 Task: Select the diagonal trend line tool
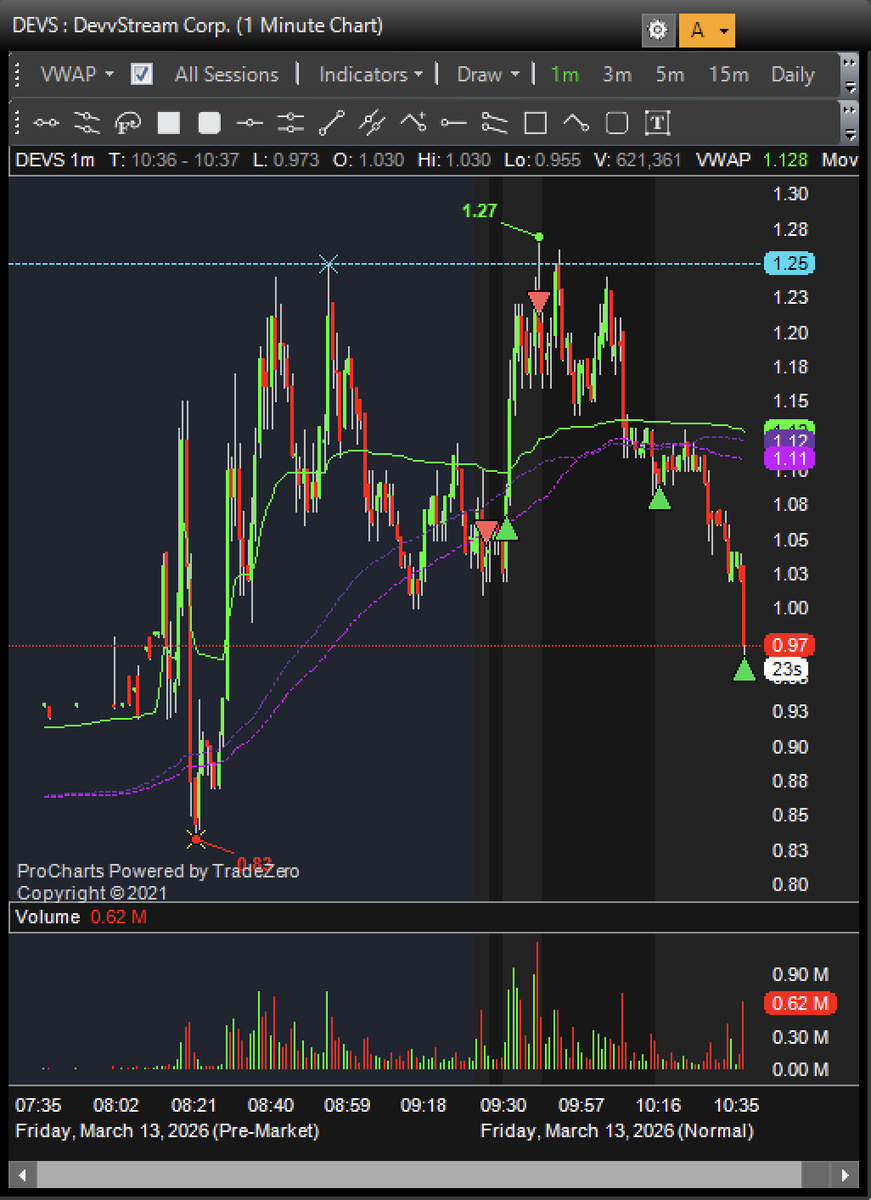point(331,123)
